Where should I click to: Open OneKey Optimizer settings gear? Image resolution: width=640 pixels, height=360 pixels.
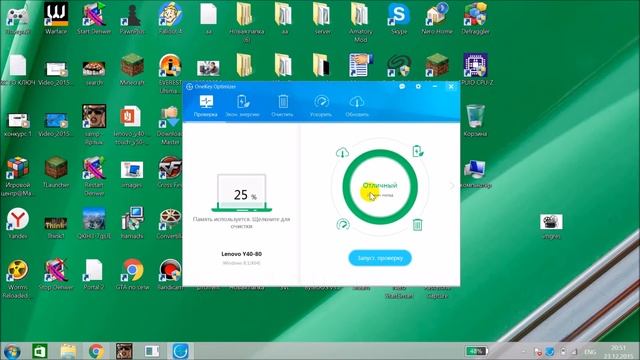(418, 87)
